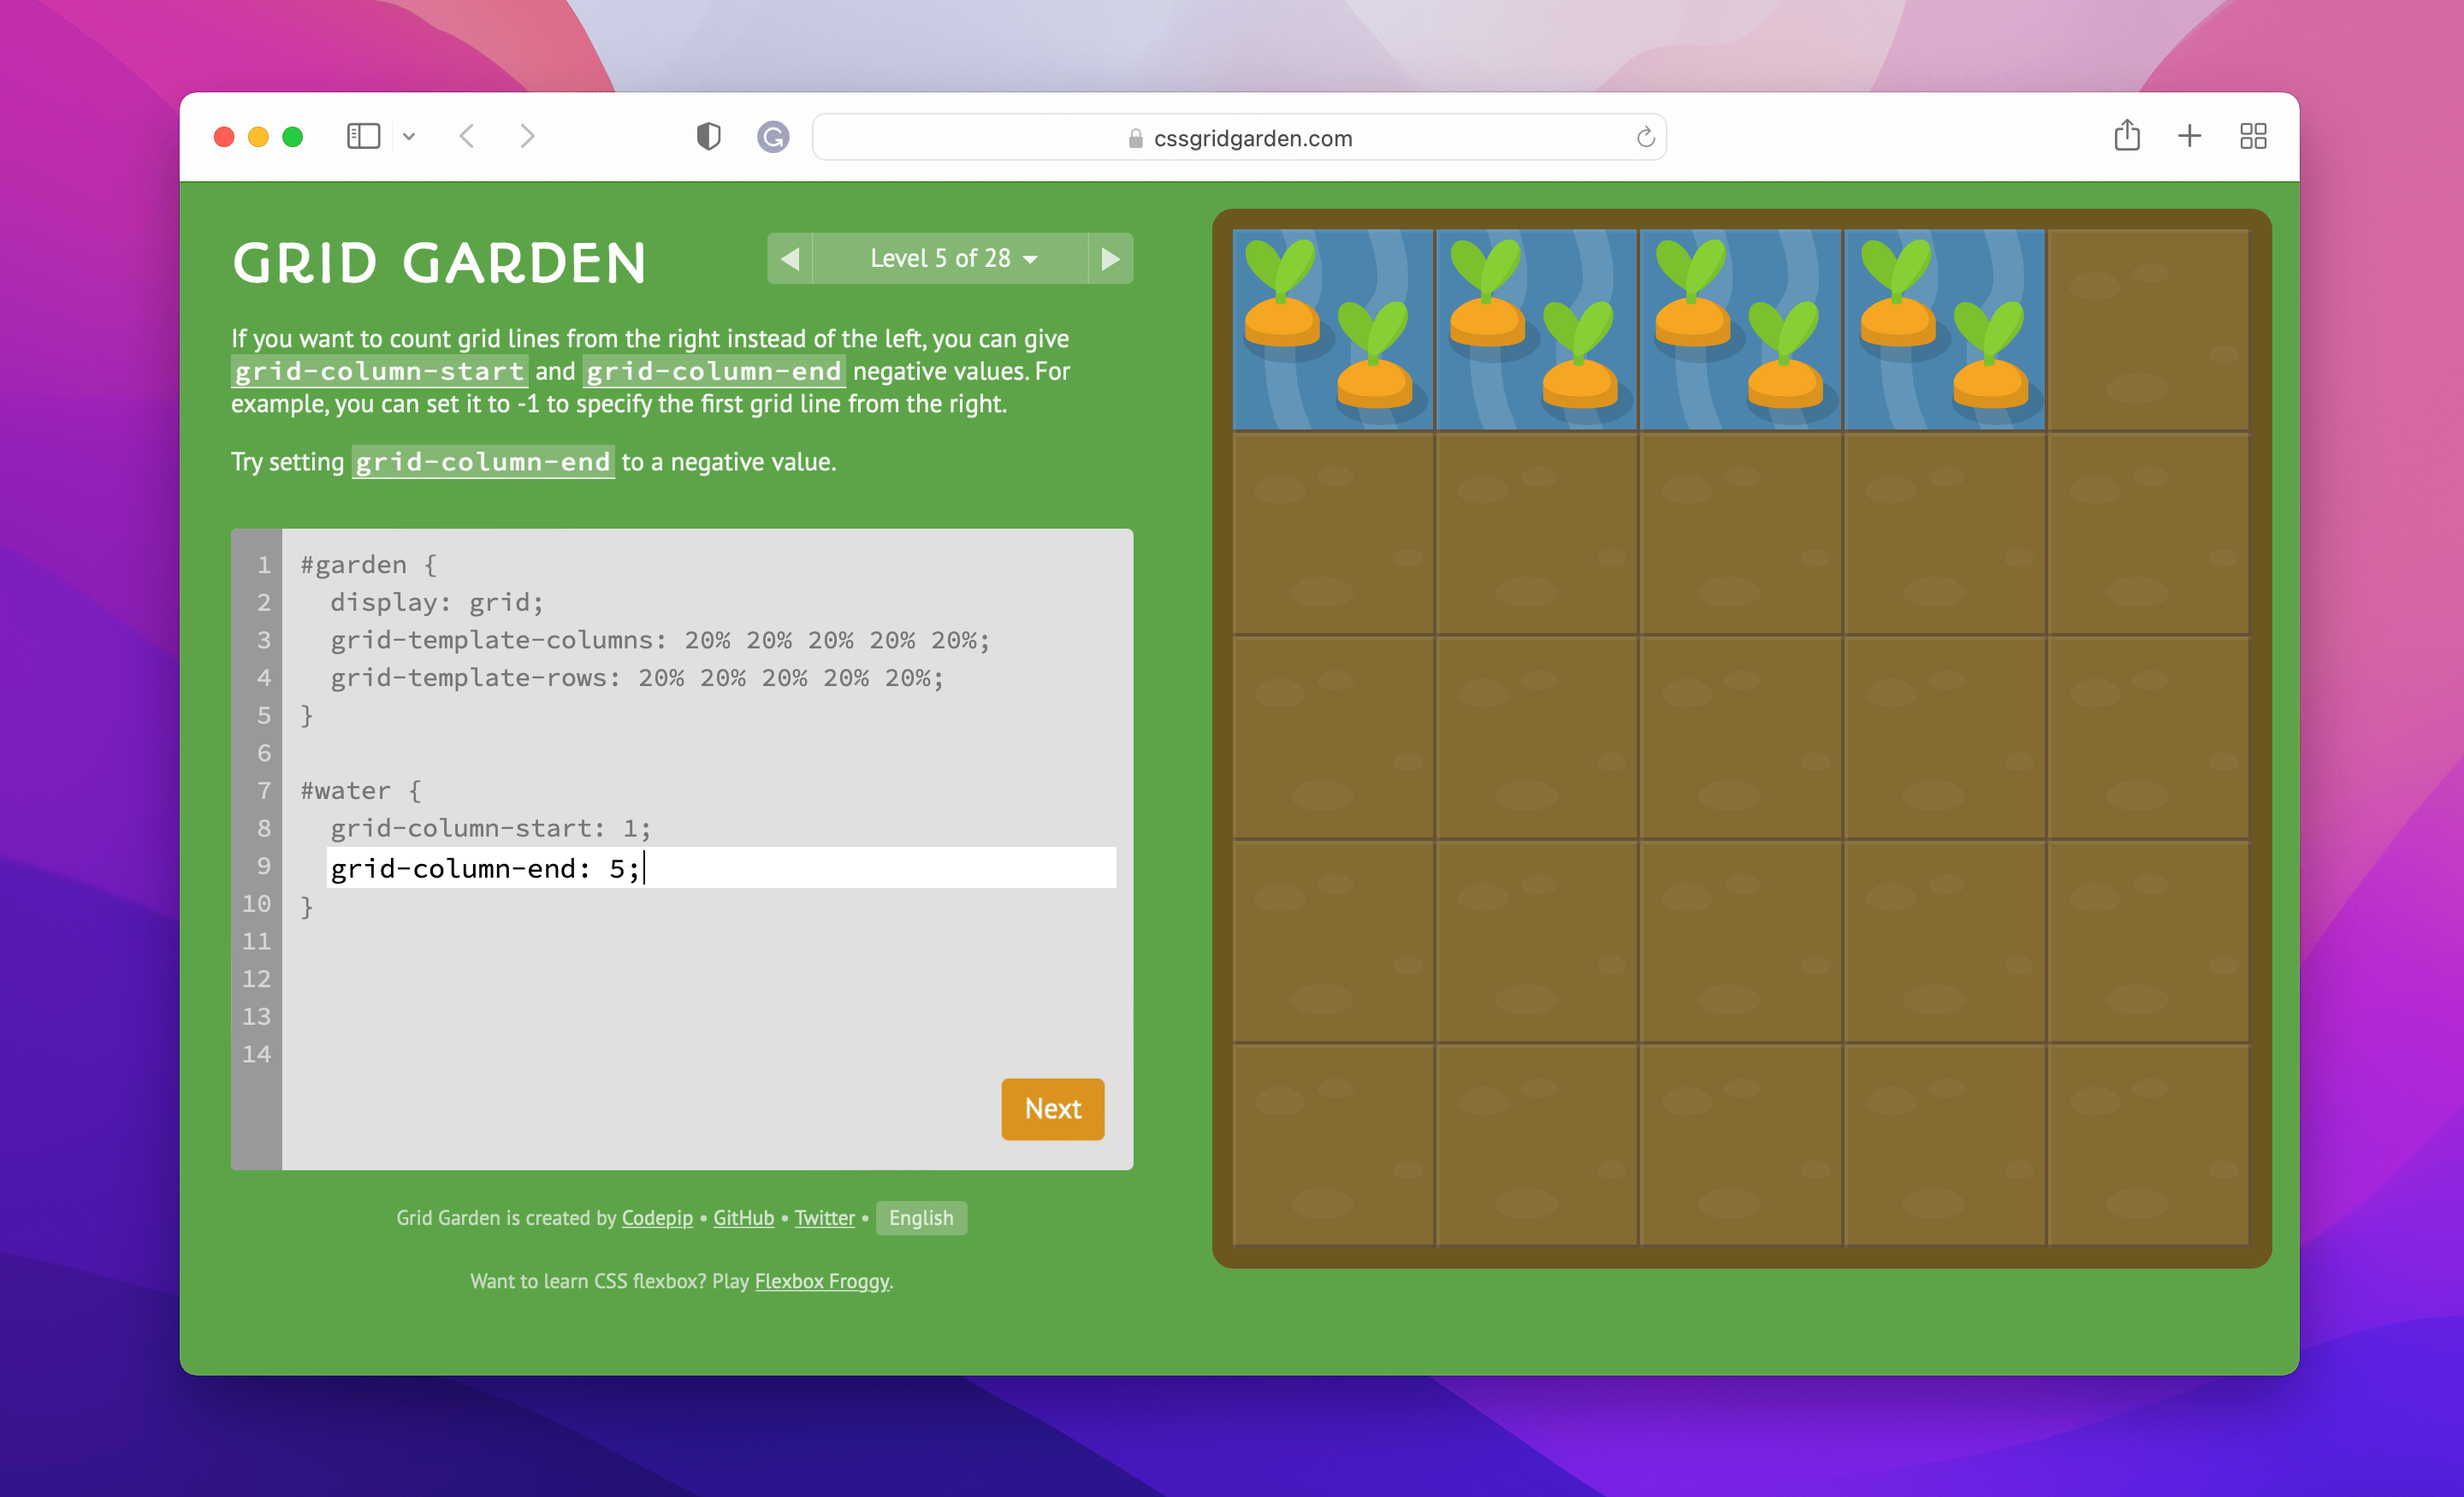Click the Flexbox Froggy link

pyautogui.click(x=822, y=1281)
